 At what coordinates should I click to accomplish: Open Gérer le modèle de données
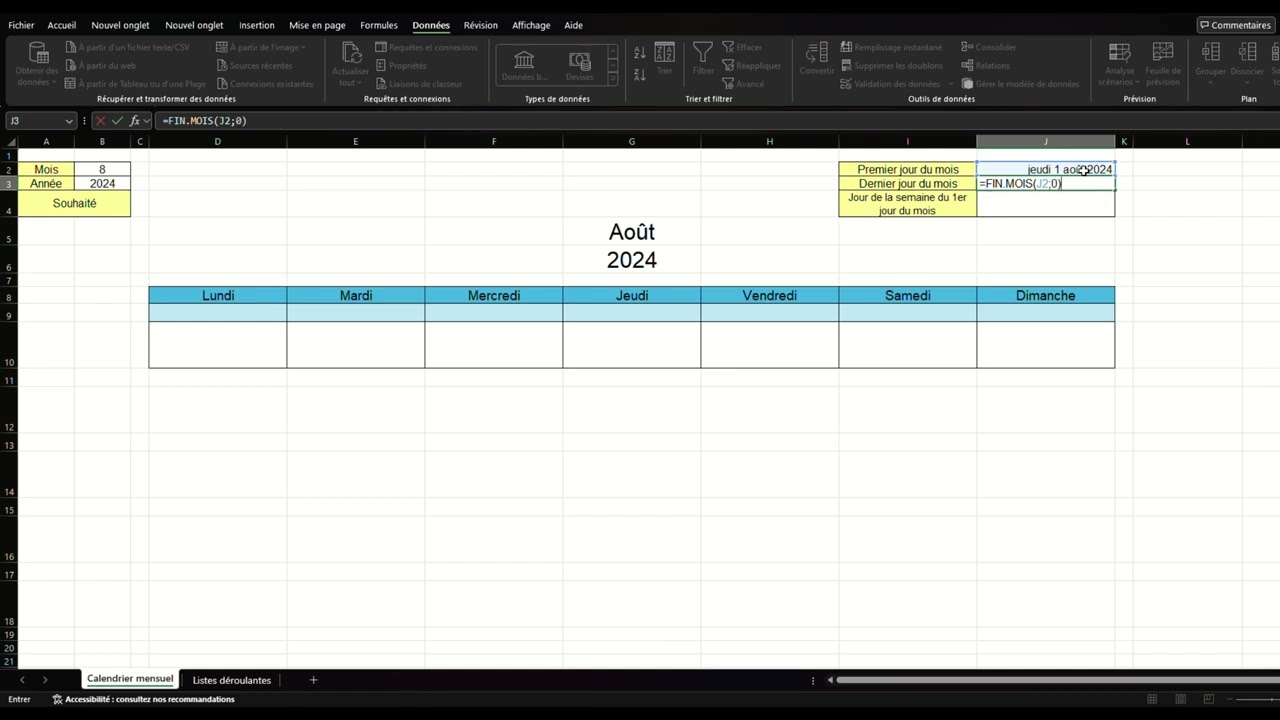click(x=1020, y=84)
